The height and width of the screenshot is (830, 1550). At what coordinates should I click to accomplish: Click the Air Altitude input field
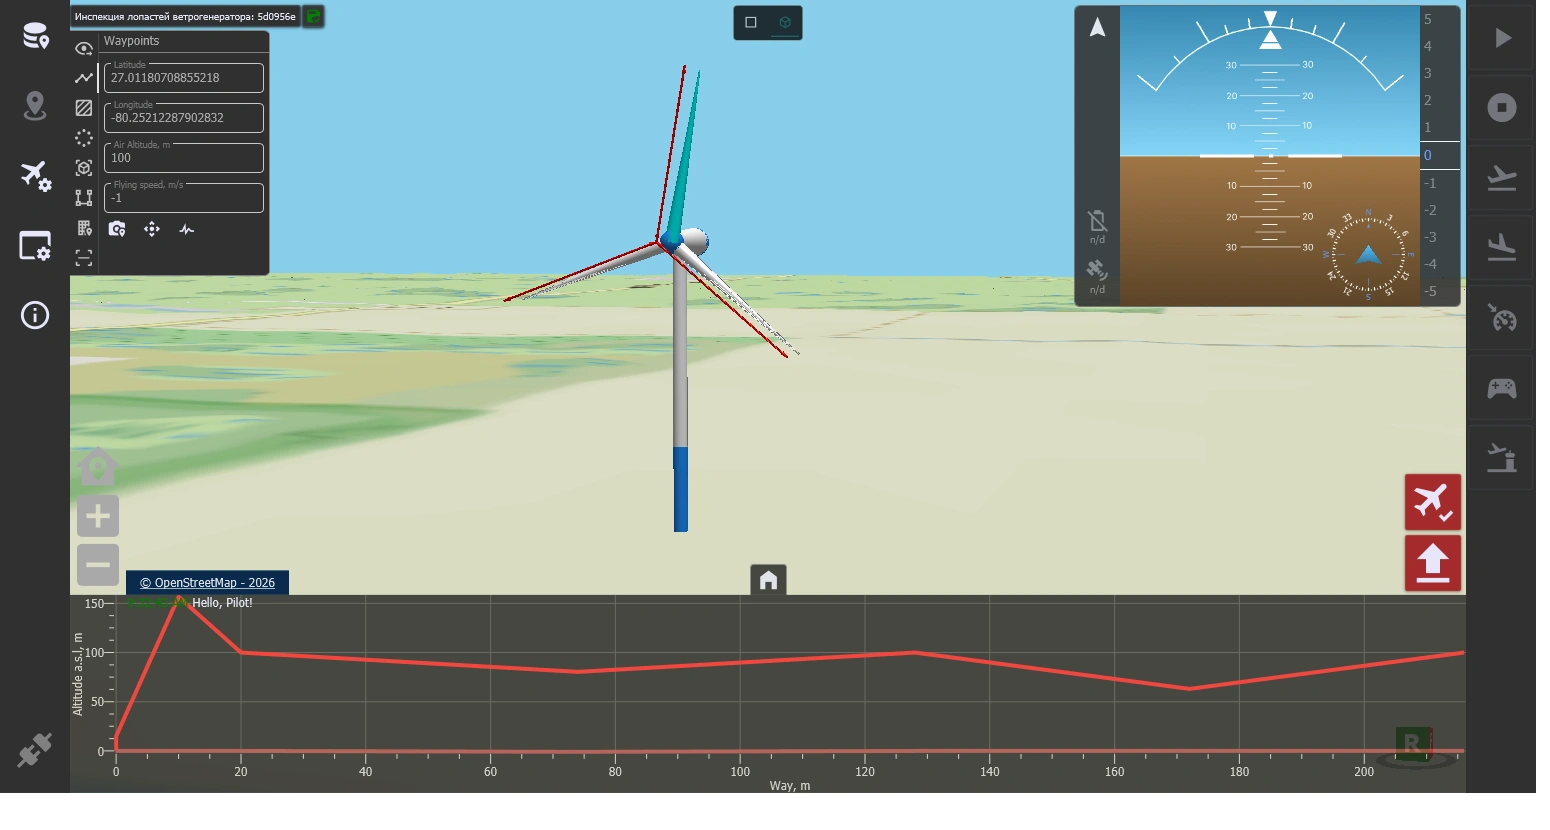(184, 157)
